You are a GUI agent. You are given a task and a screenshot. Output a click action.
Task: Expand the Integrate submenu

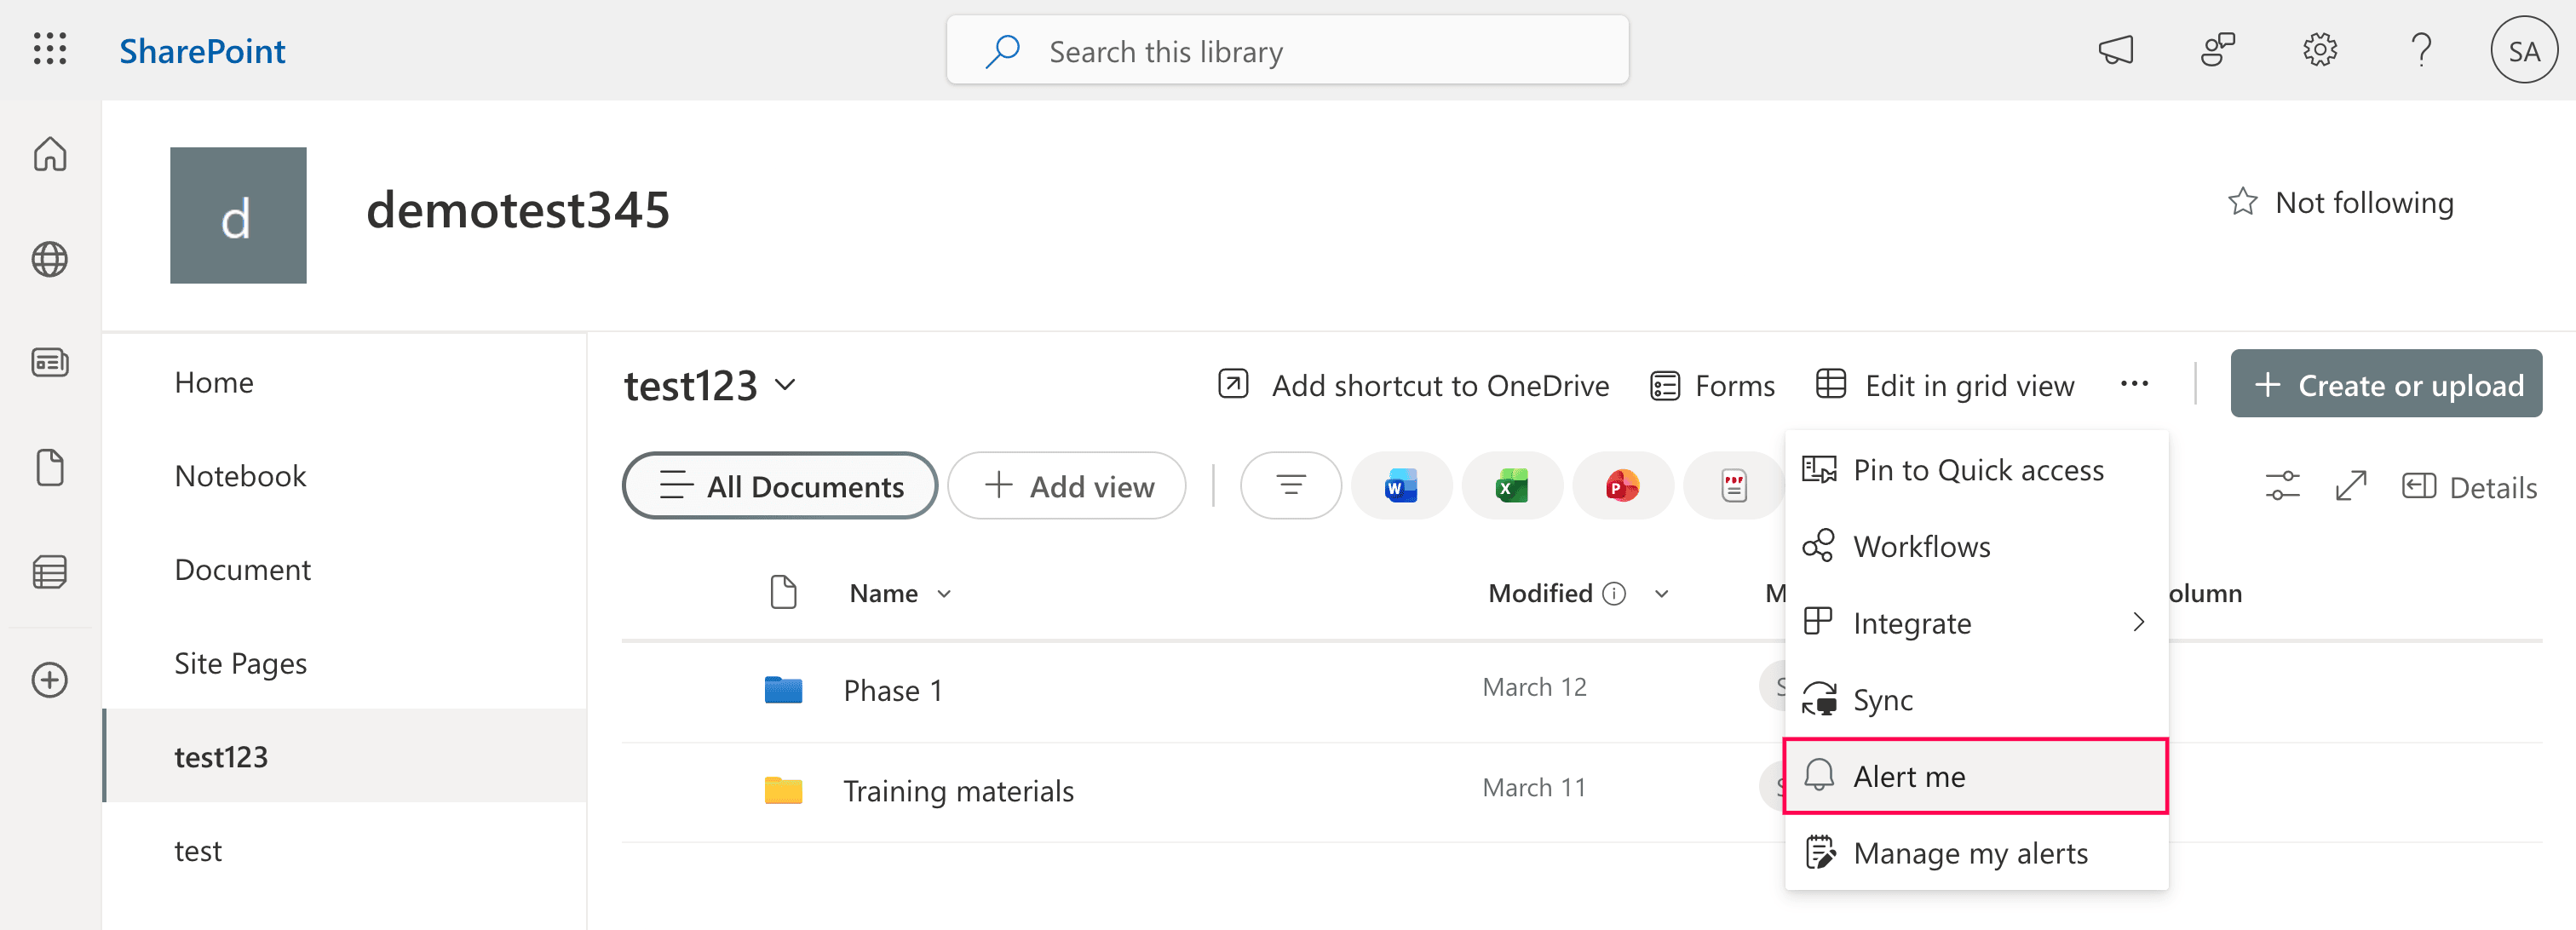click(x=1913, y=622)
